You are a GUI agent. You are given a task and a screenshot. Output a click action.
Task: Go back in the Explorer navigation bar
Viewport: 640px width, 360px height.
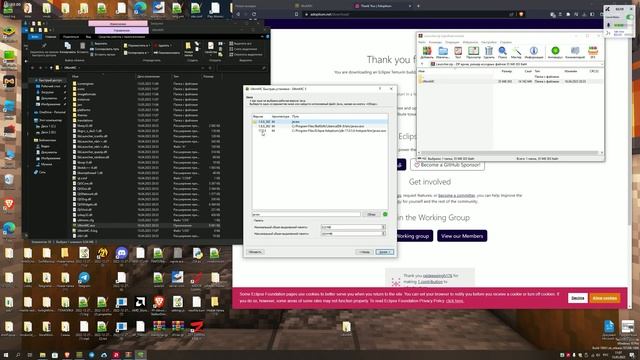pos(33,68)
